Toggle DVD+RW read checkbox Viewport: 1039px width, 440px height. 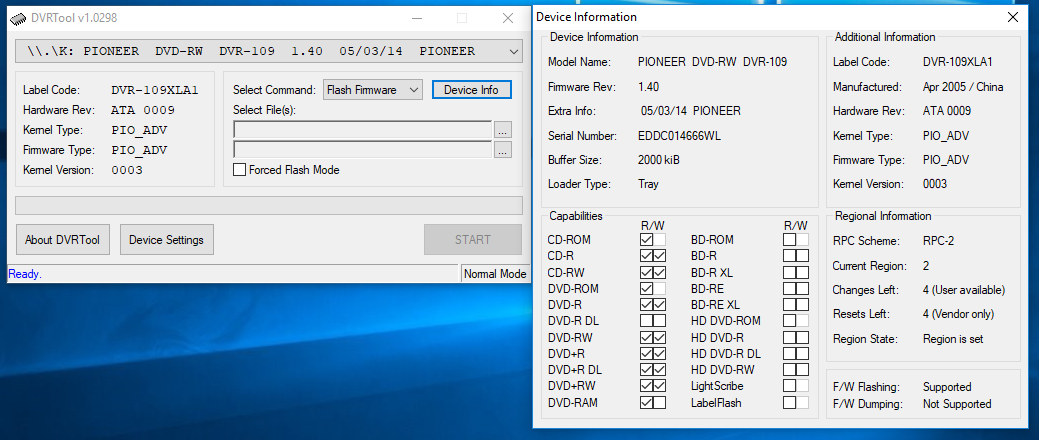pyautogui.click(x=647, y=386)
